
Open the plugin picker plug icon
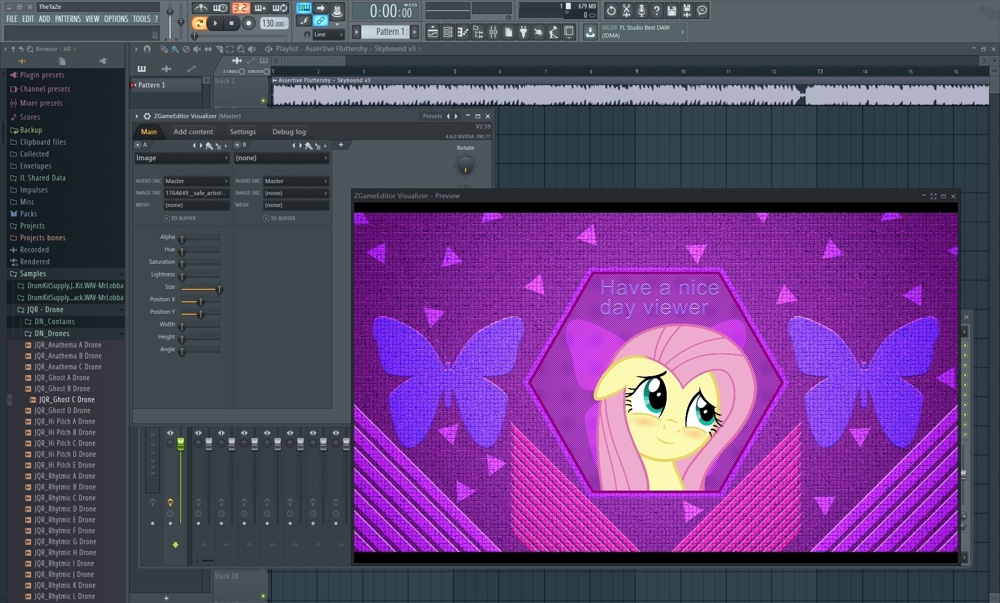[x=523, y=32]
